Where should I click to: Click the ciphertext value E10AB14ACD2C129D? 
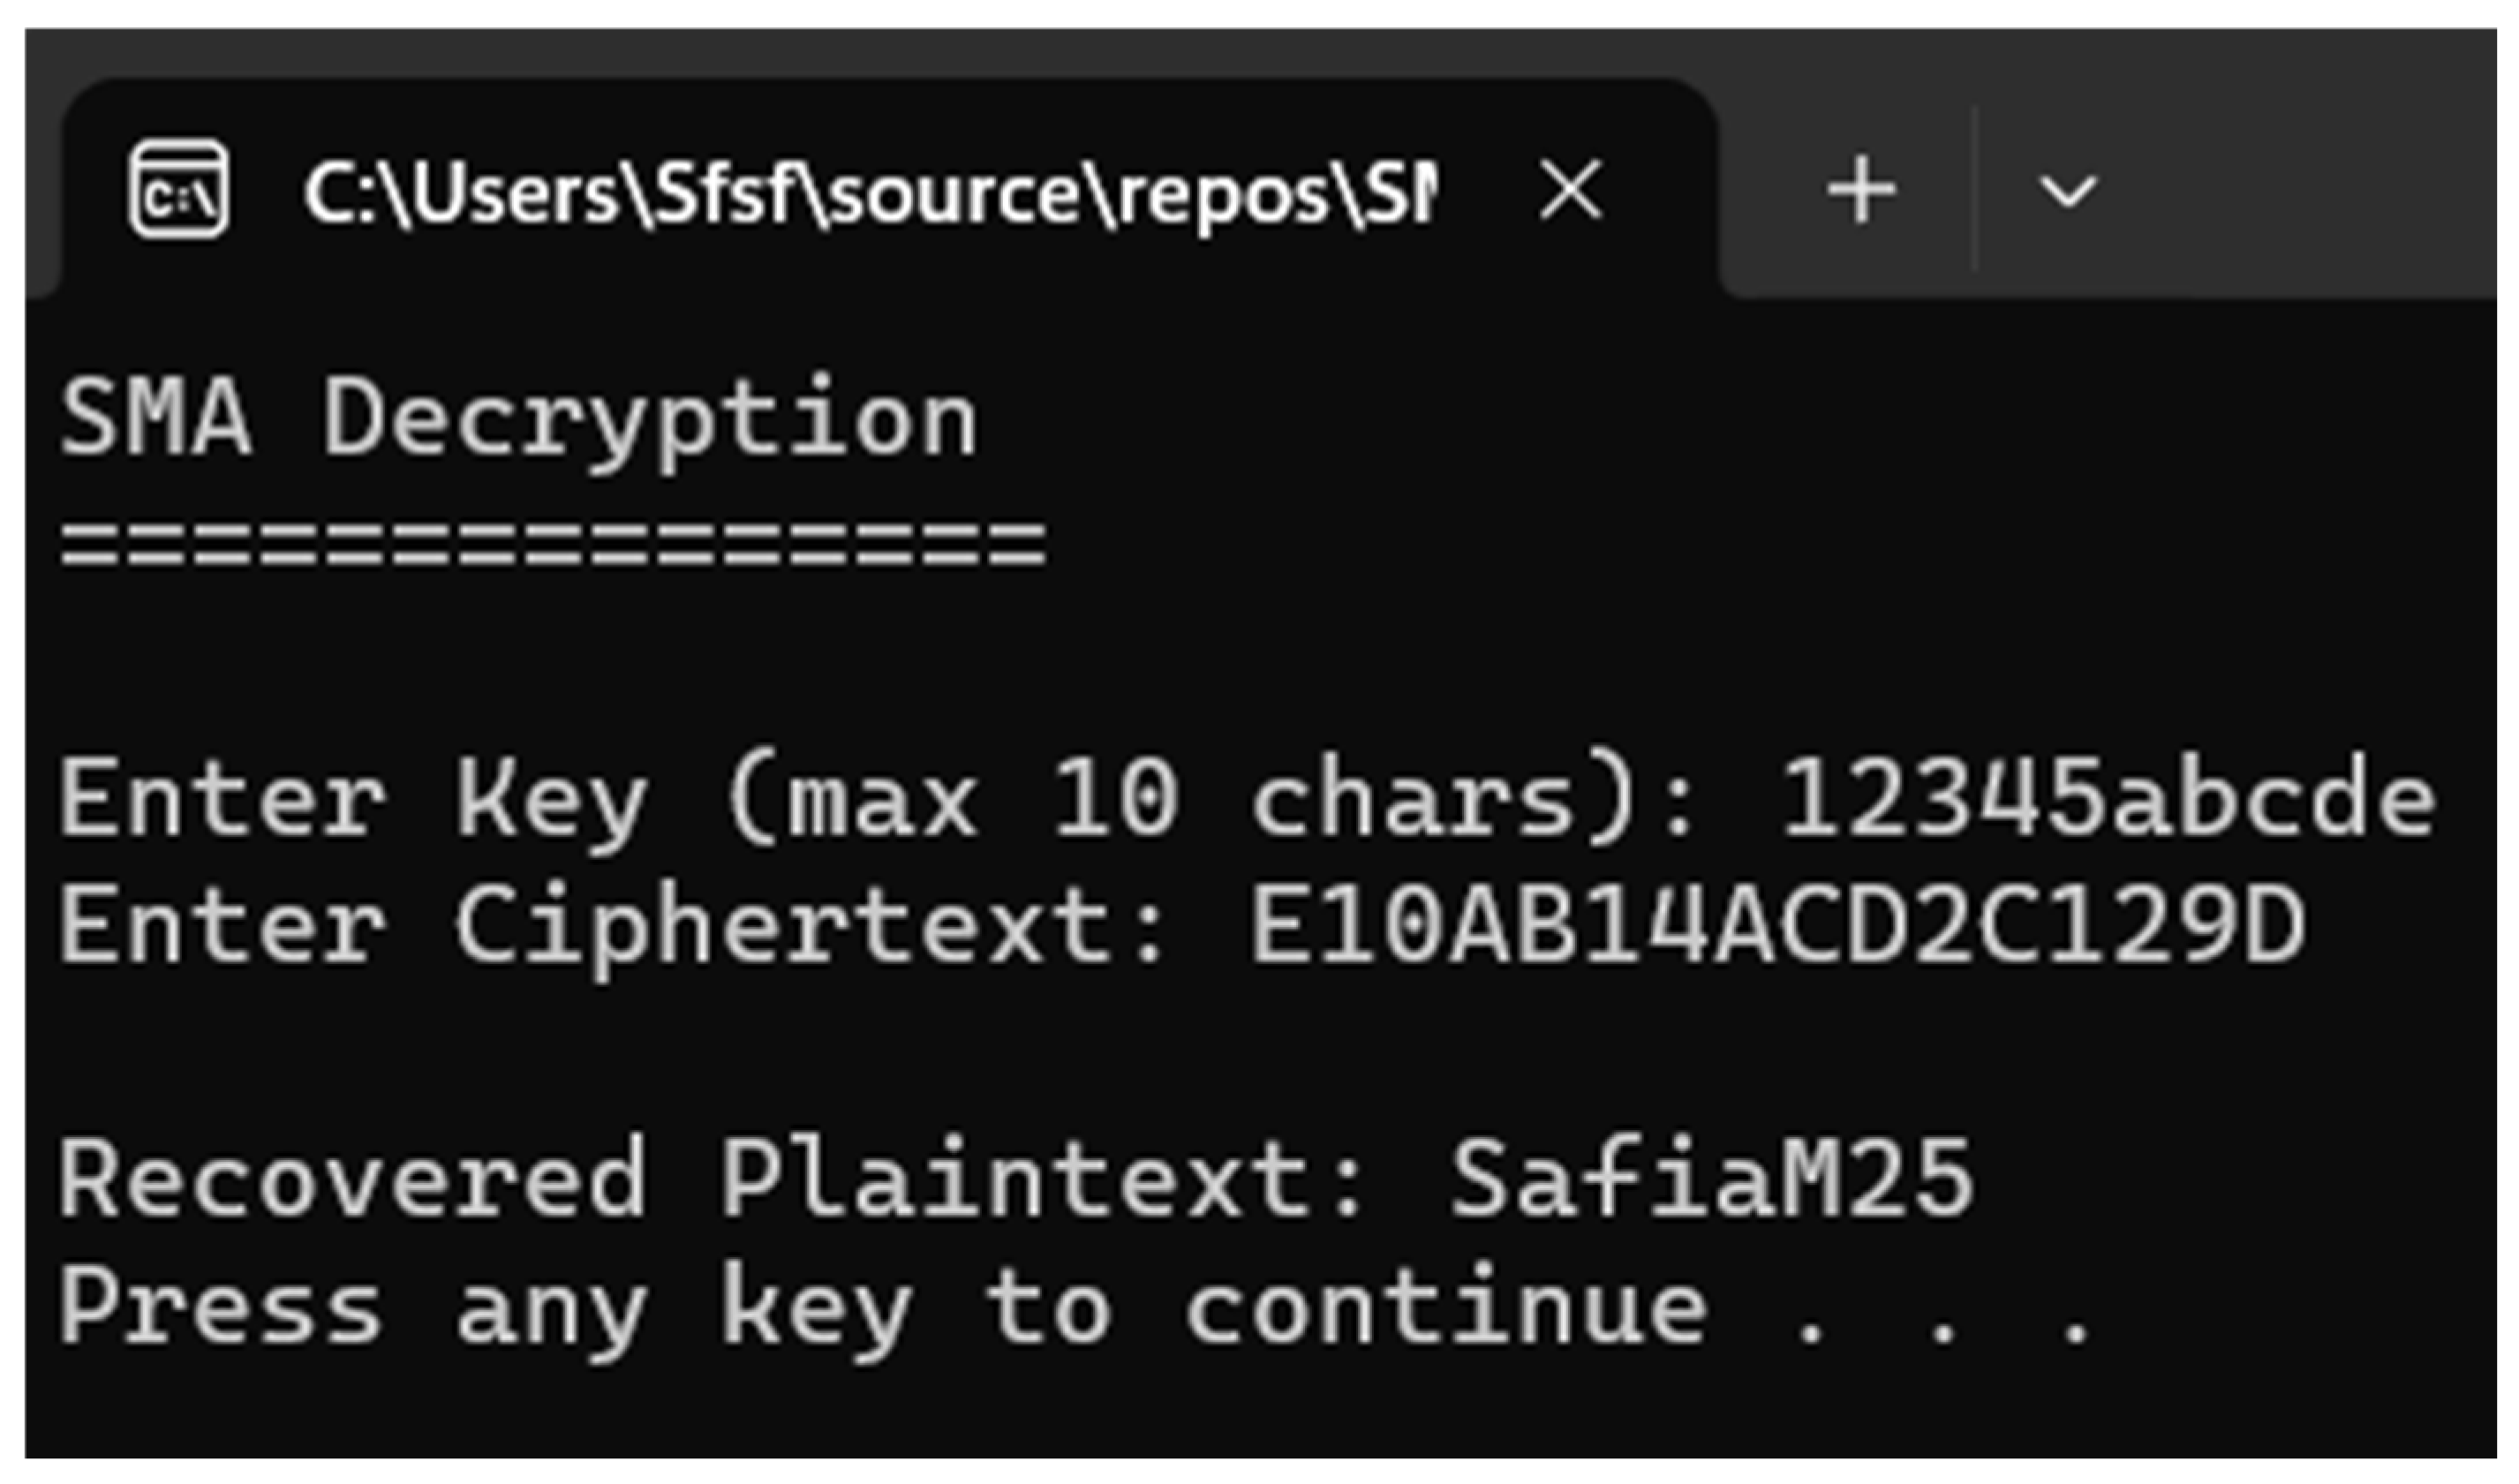(1777, 927)
